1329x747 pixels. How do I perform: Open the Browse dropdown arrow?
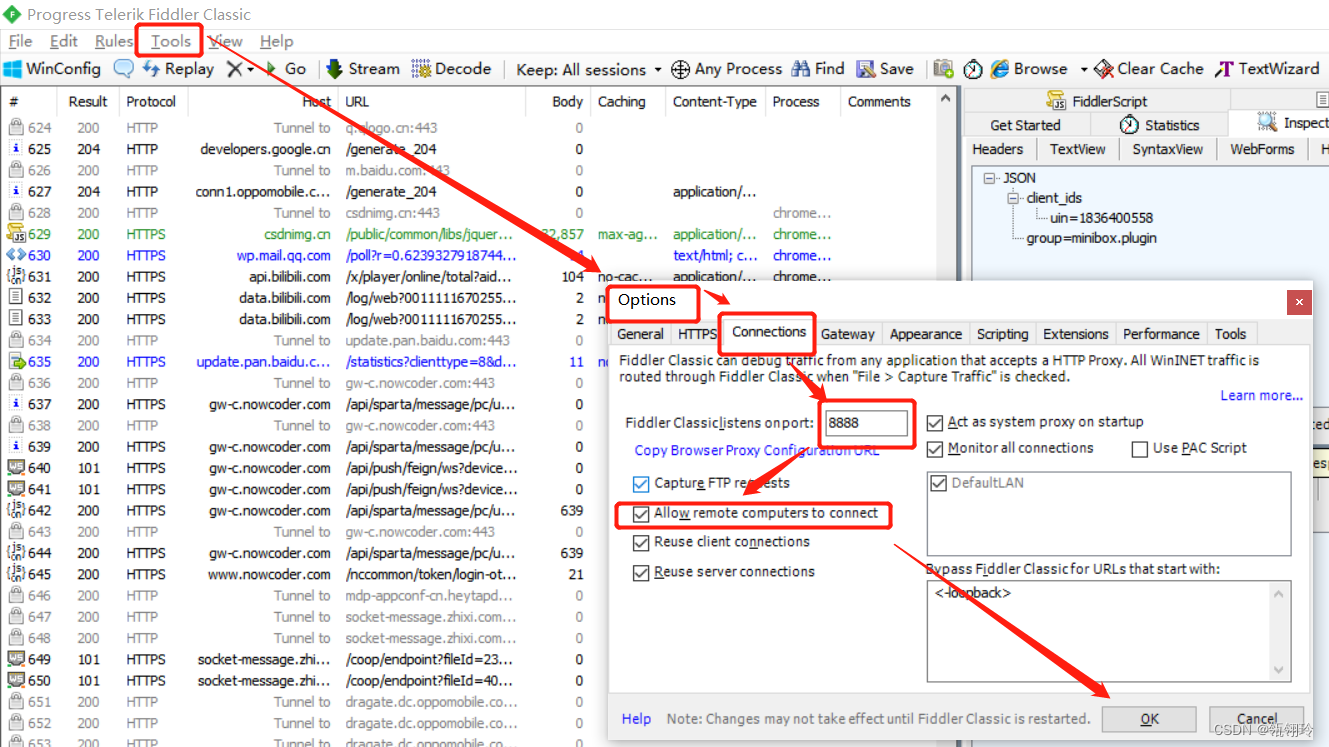pos(1083,69)
